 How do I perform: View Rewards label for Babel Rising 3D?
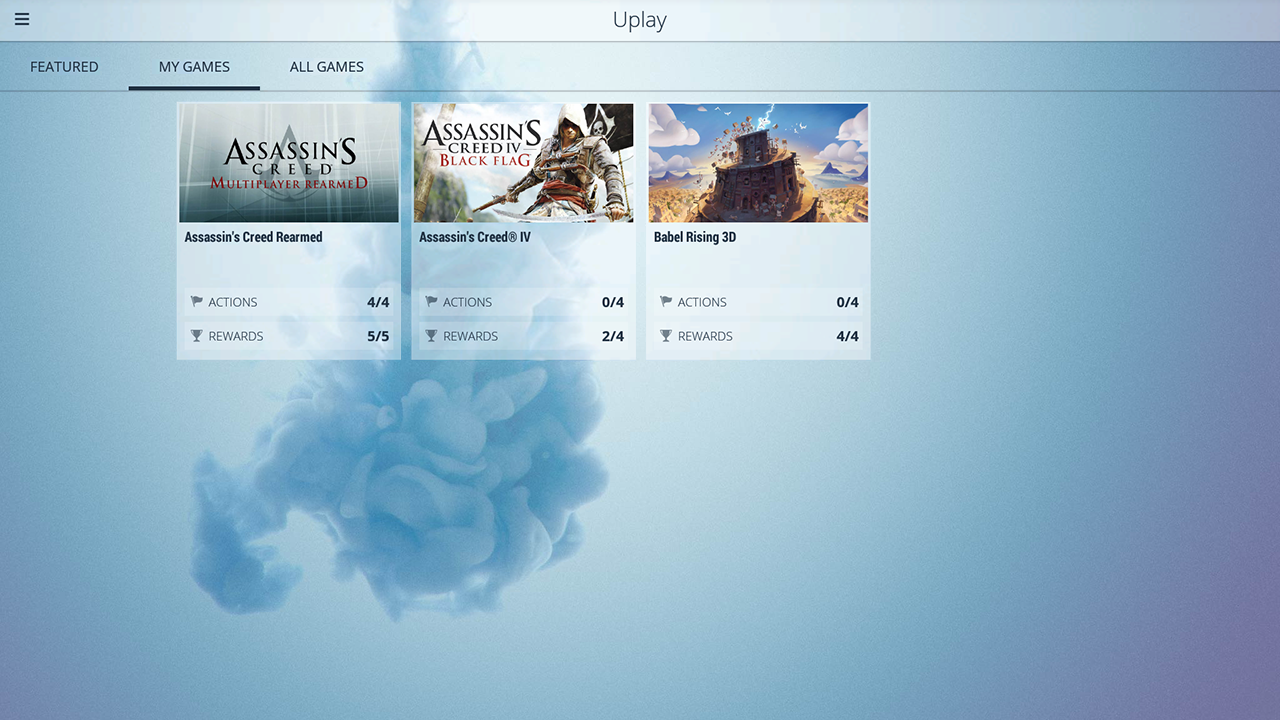tap(705, 336)
